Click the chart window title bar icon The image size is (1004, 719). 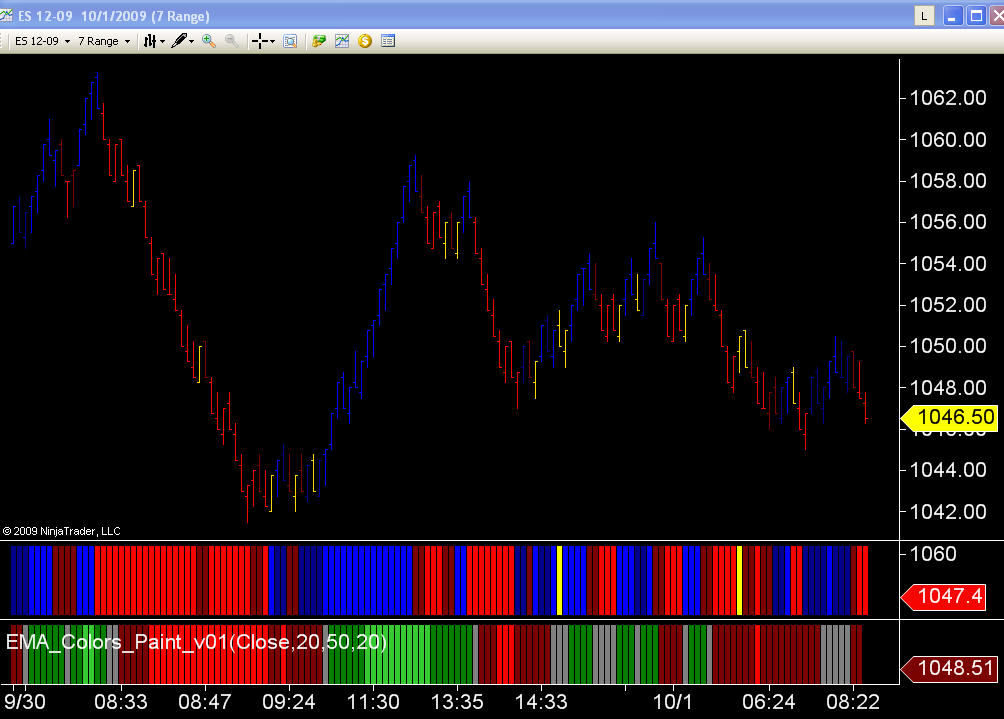pos(6,15)
